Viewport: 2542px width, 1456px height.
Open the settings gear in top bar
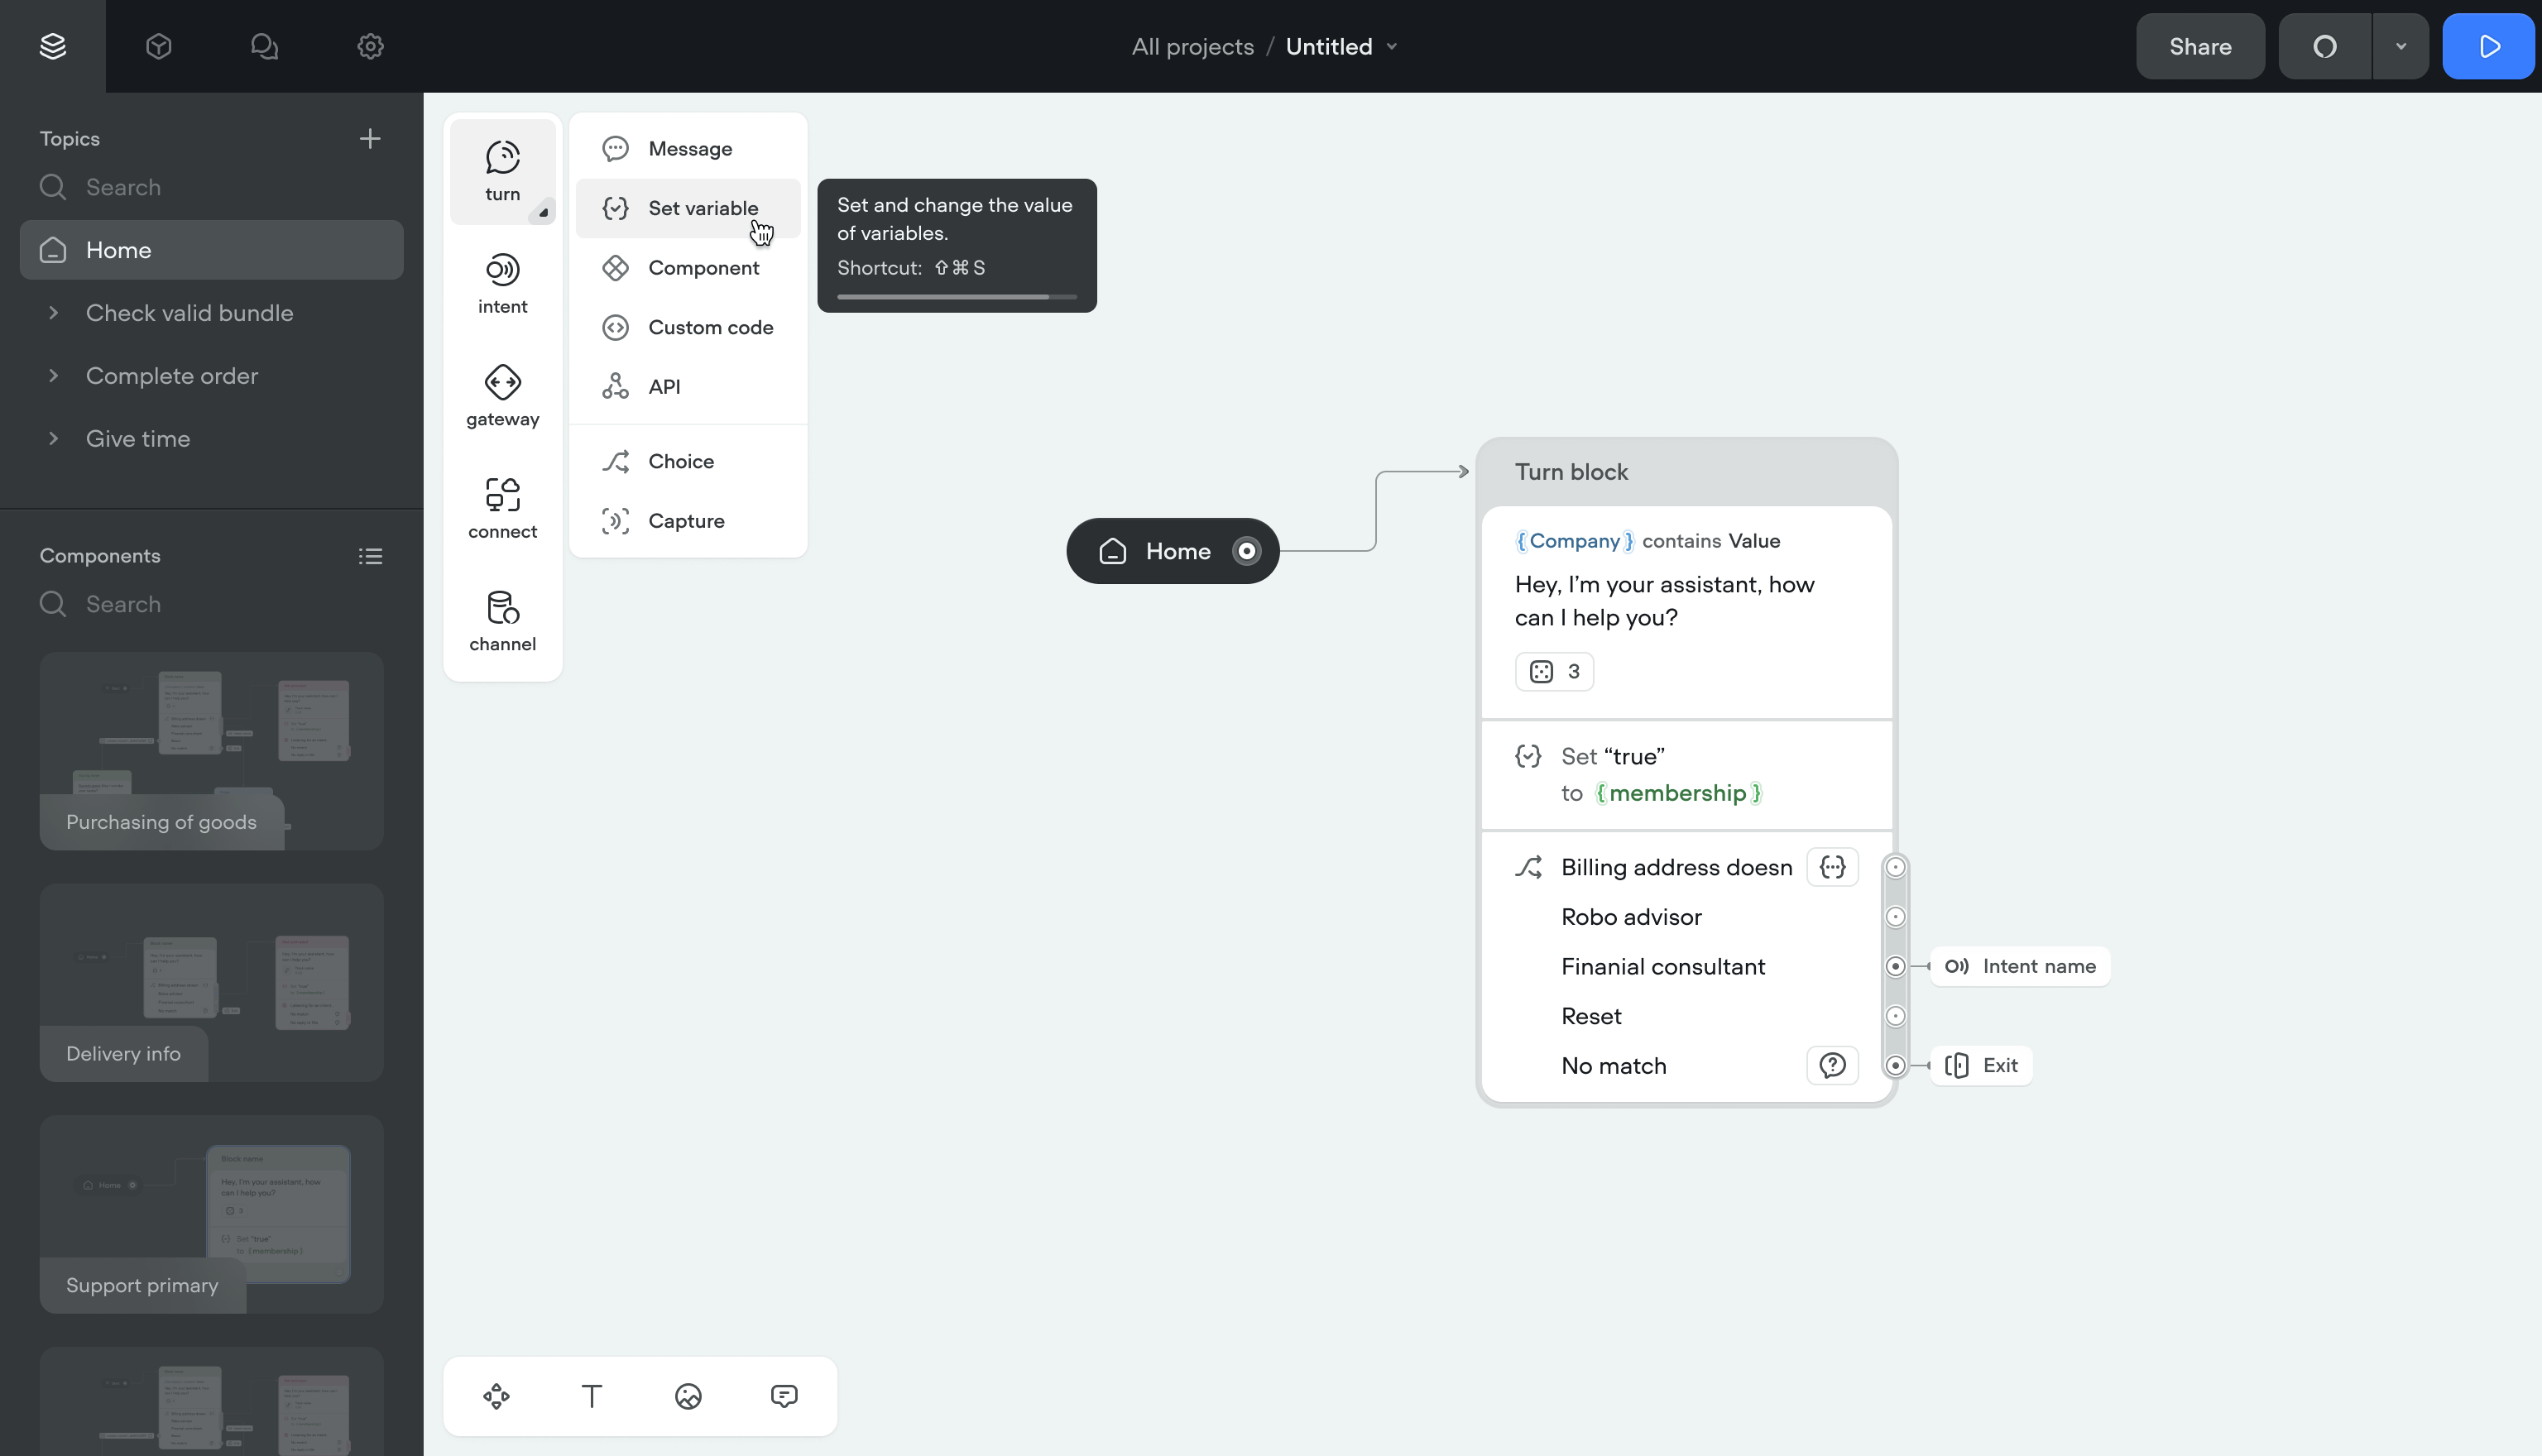[370, 47]
